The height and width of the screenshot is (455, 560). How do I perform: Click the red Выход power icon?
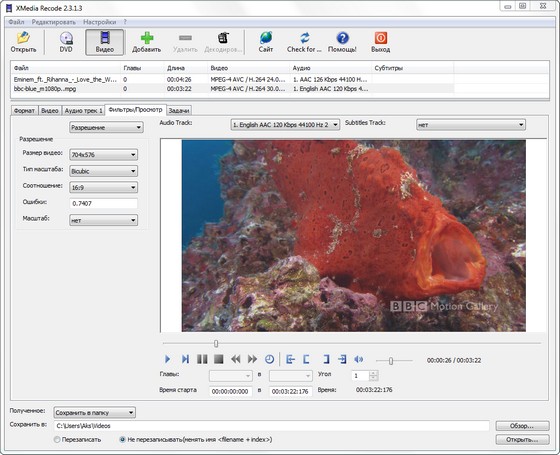coord(380,38)
